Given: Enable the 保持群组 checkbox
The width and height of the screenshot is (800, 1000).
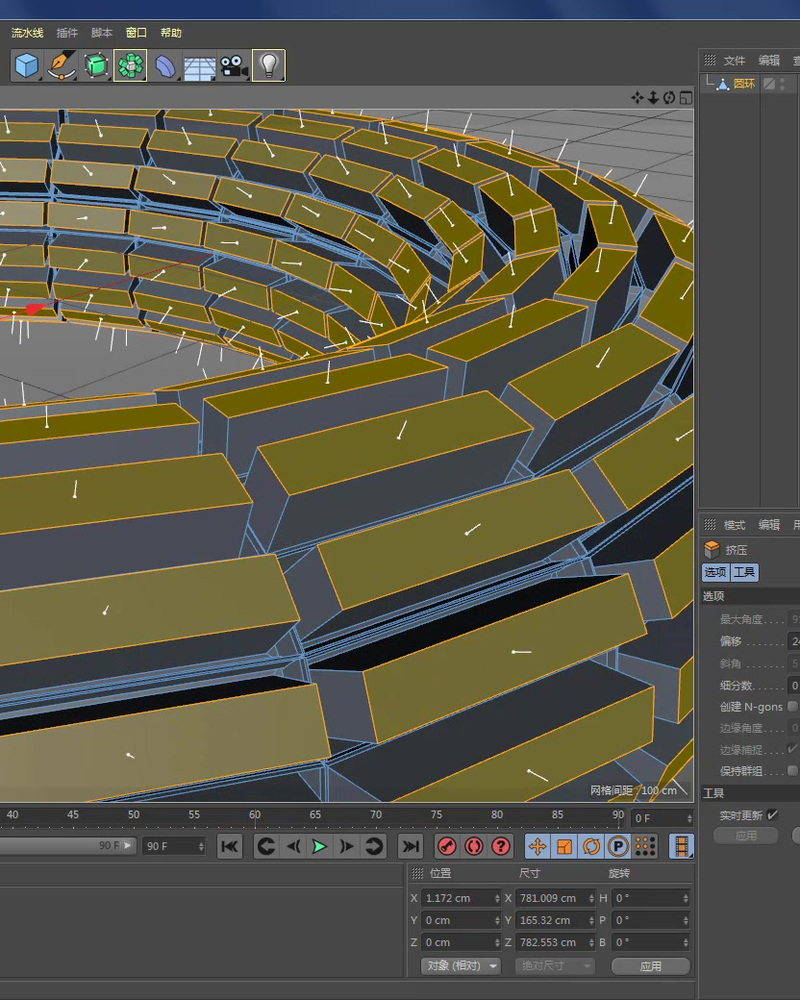Looking at the screenshot, I should (x=790, y=770).
